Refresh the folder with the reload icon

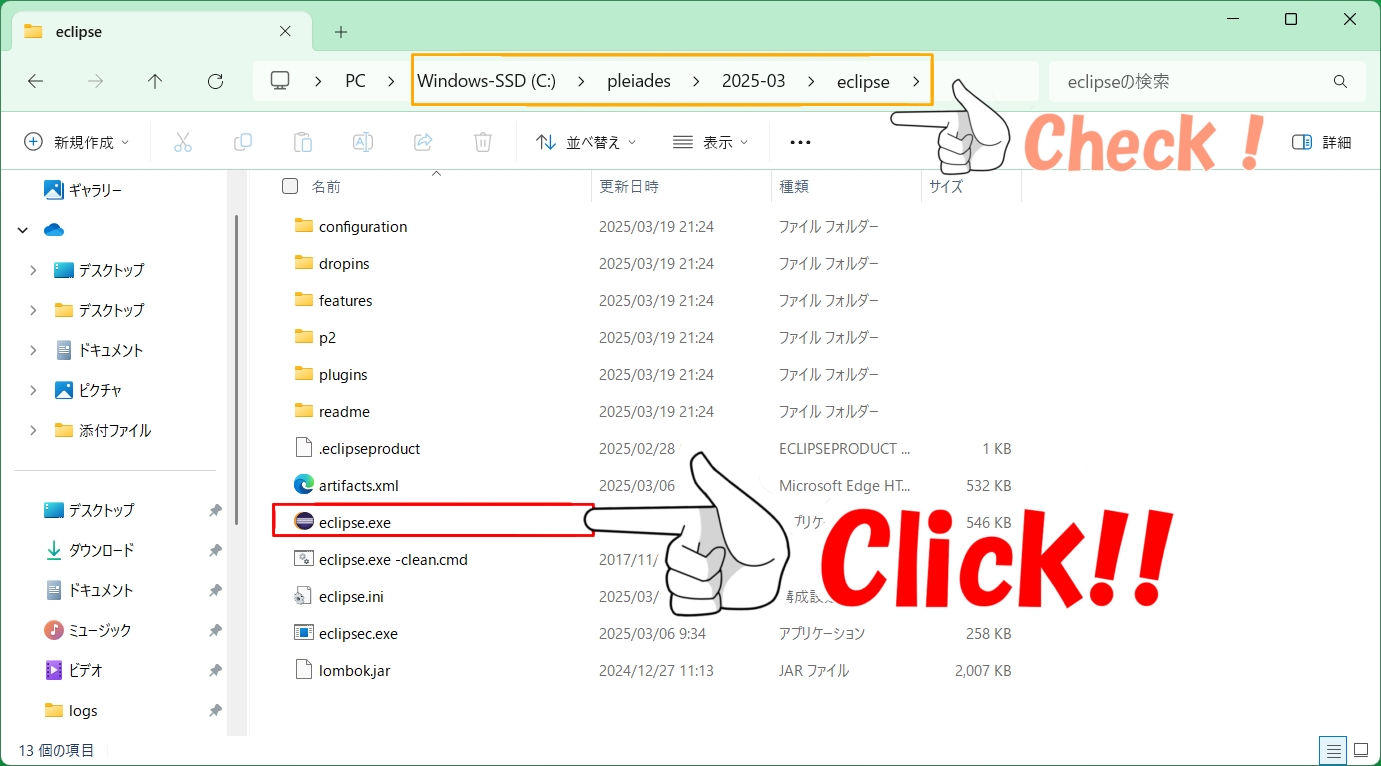pyautogui.click(x=215, y=81)
